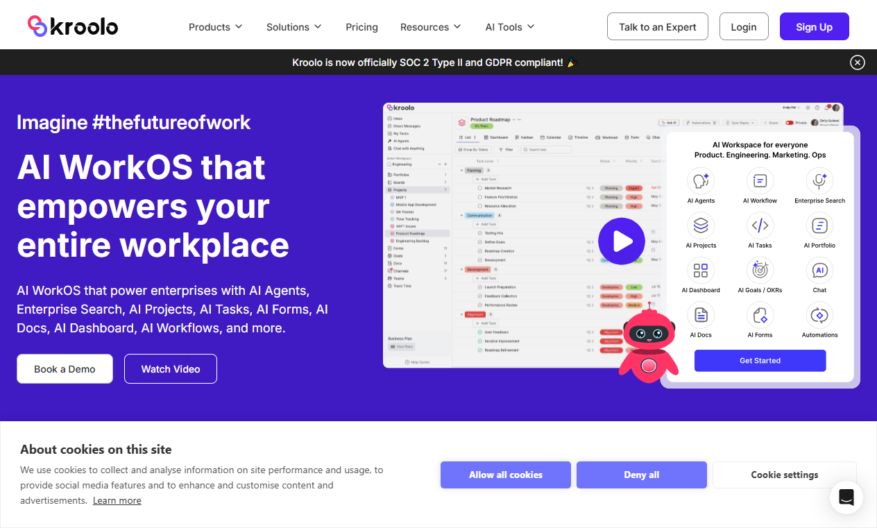Open the Chat feature icon

click(x=819, y=270)
